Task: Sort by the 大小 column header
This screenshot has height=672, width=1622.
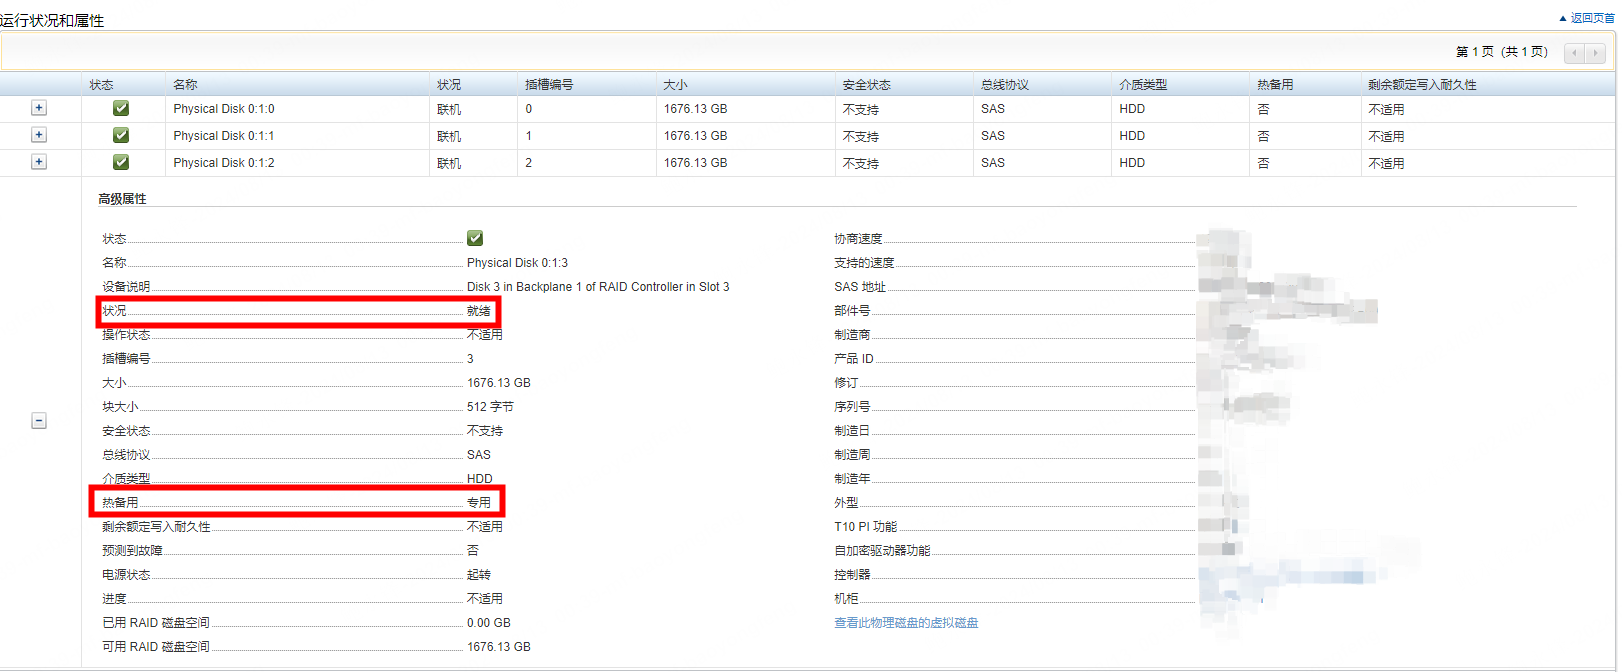Action: [675, 85]
